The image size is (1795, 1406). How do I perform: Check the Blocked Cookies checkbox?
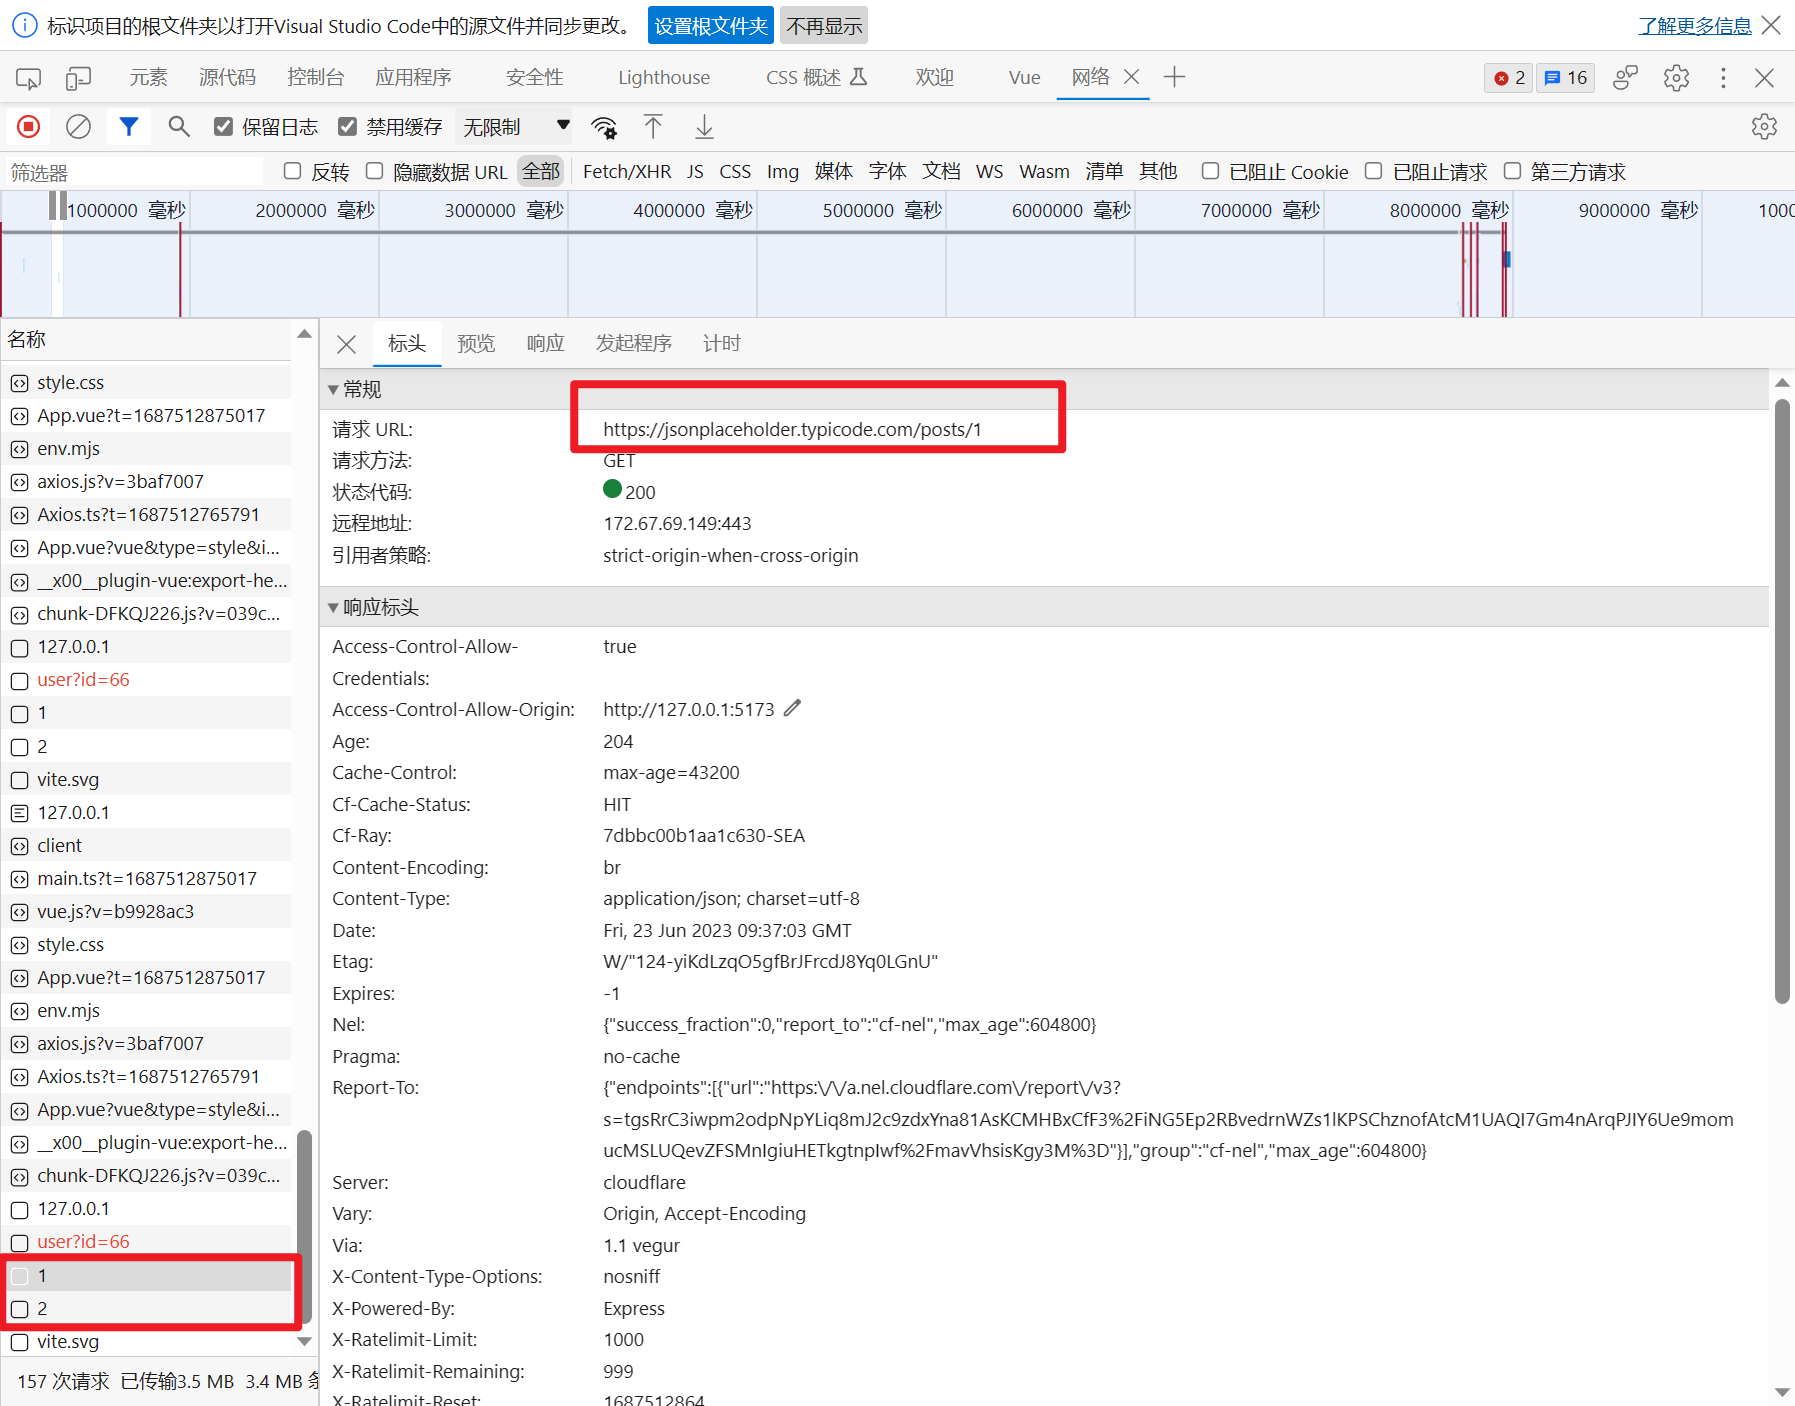point(1210,171)
